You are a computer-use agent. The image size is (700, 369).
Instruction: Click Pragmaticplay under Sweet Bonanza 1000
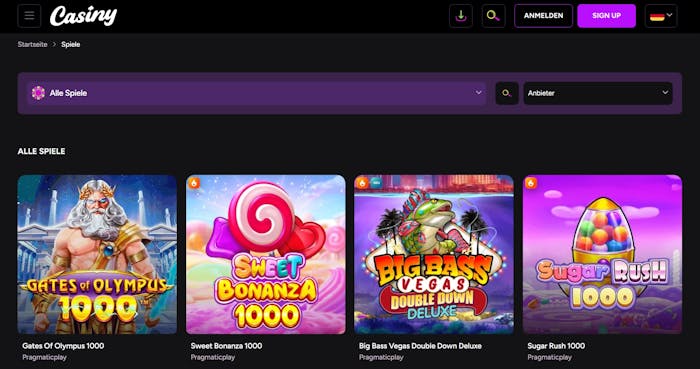(212, 357)
